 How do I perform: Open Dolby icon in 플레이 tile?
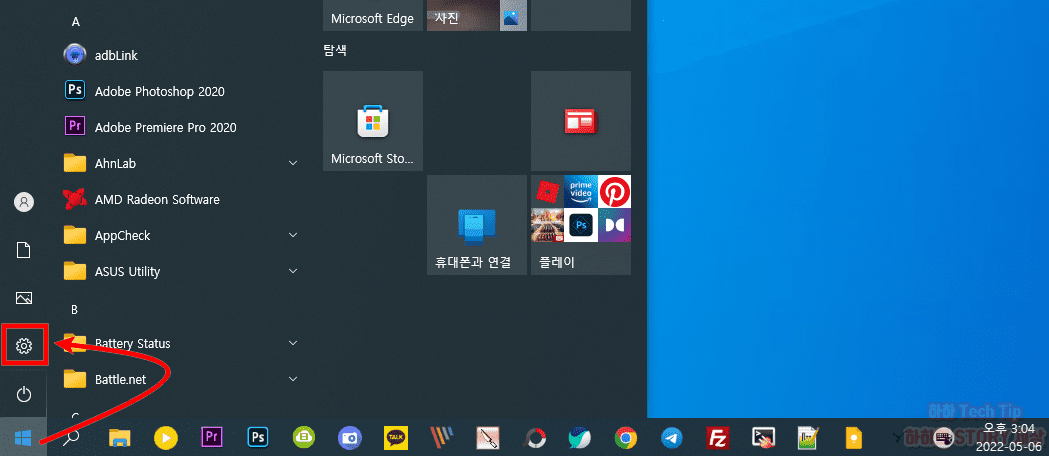(614, 225)
